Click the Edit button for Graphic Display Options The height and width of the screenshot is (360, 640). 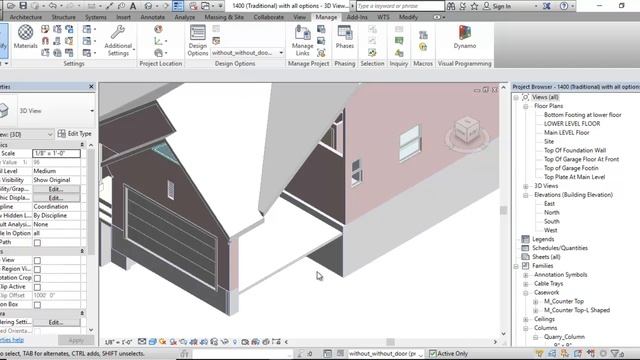(x=56, y=198)
